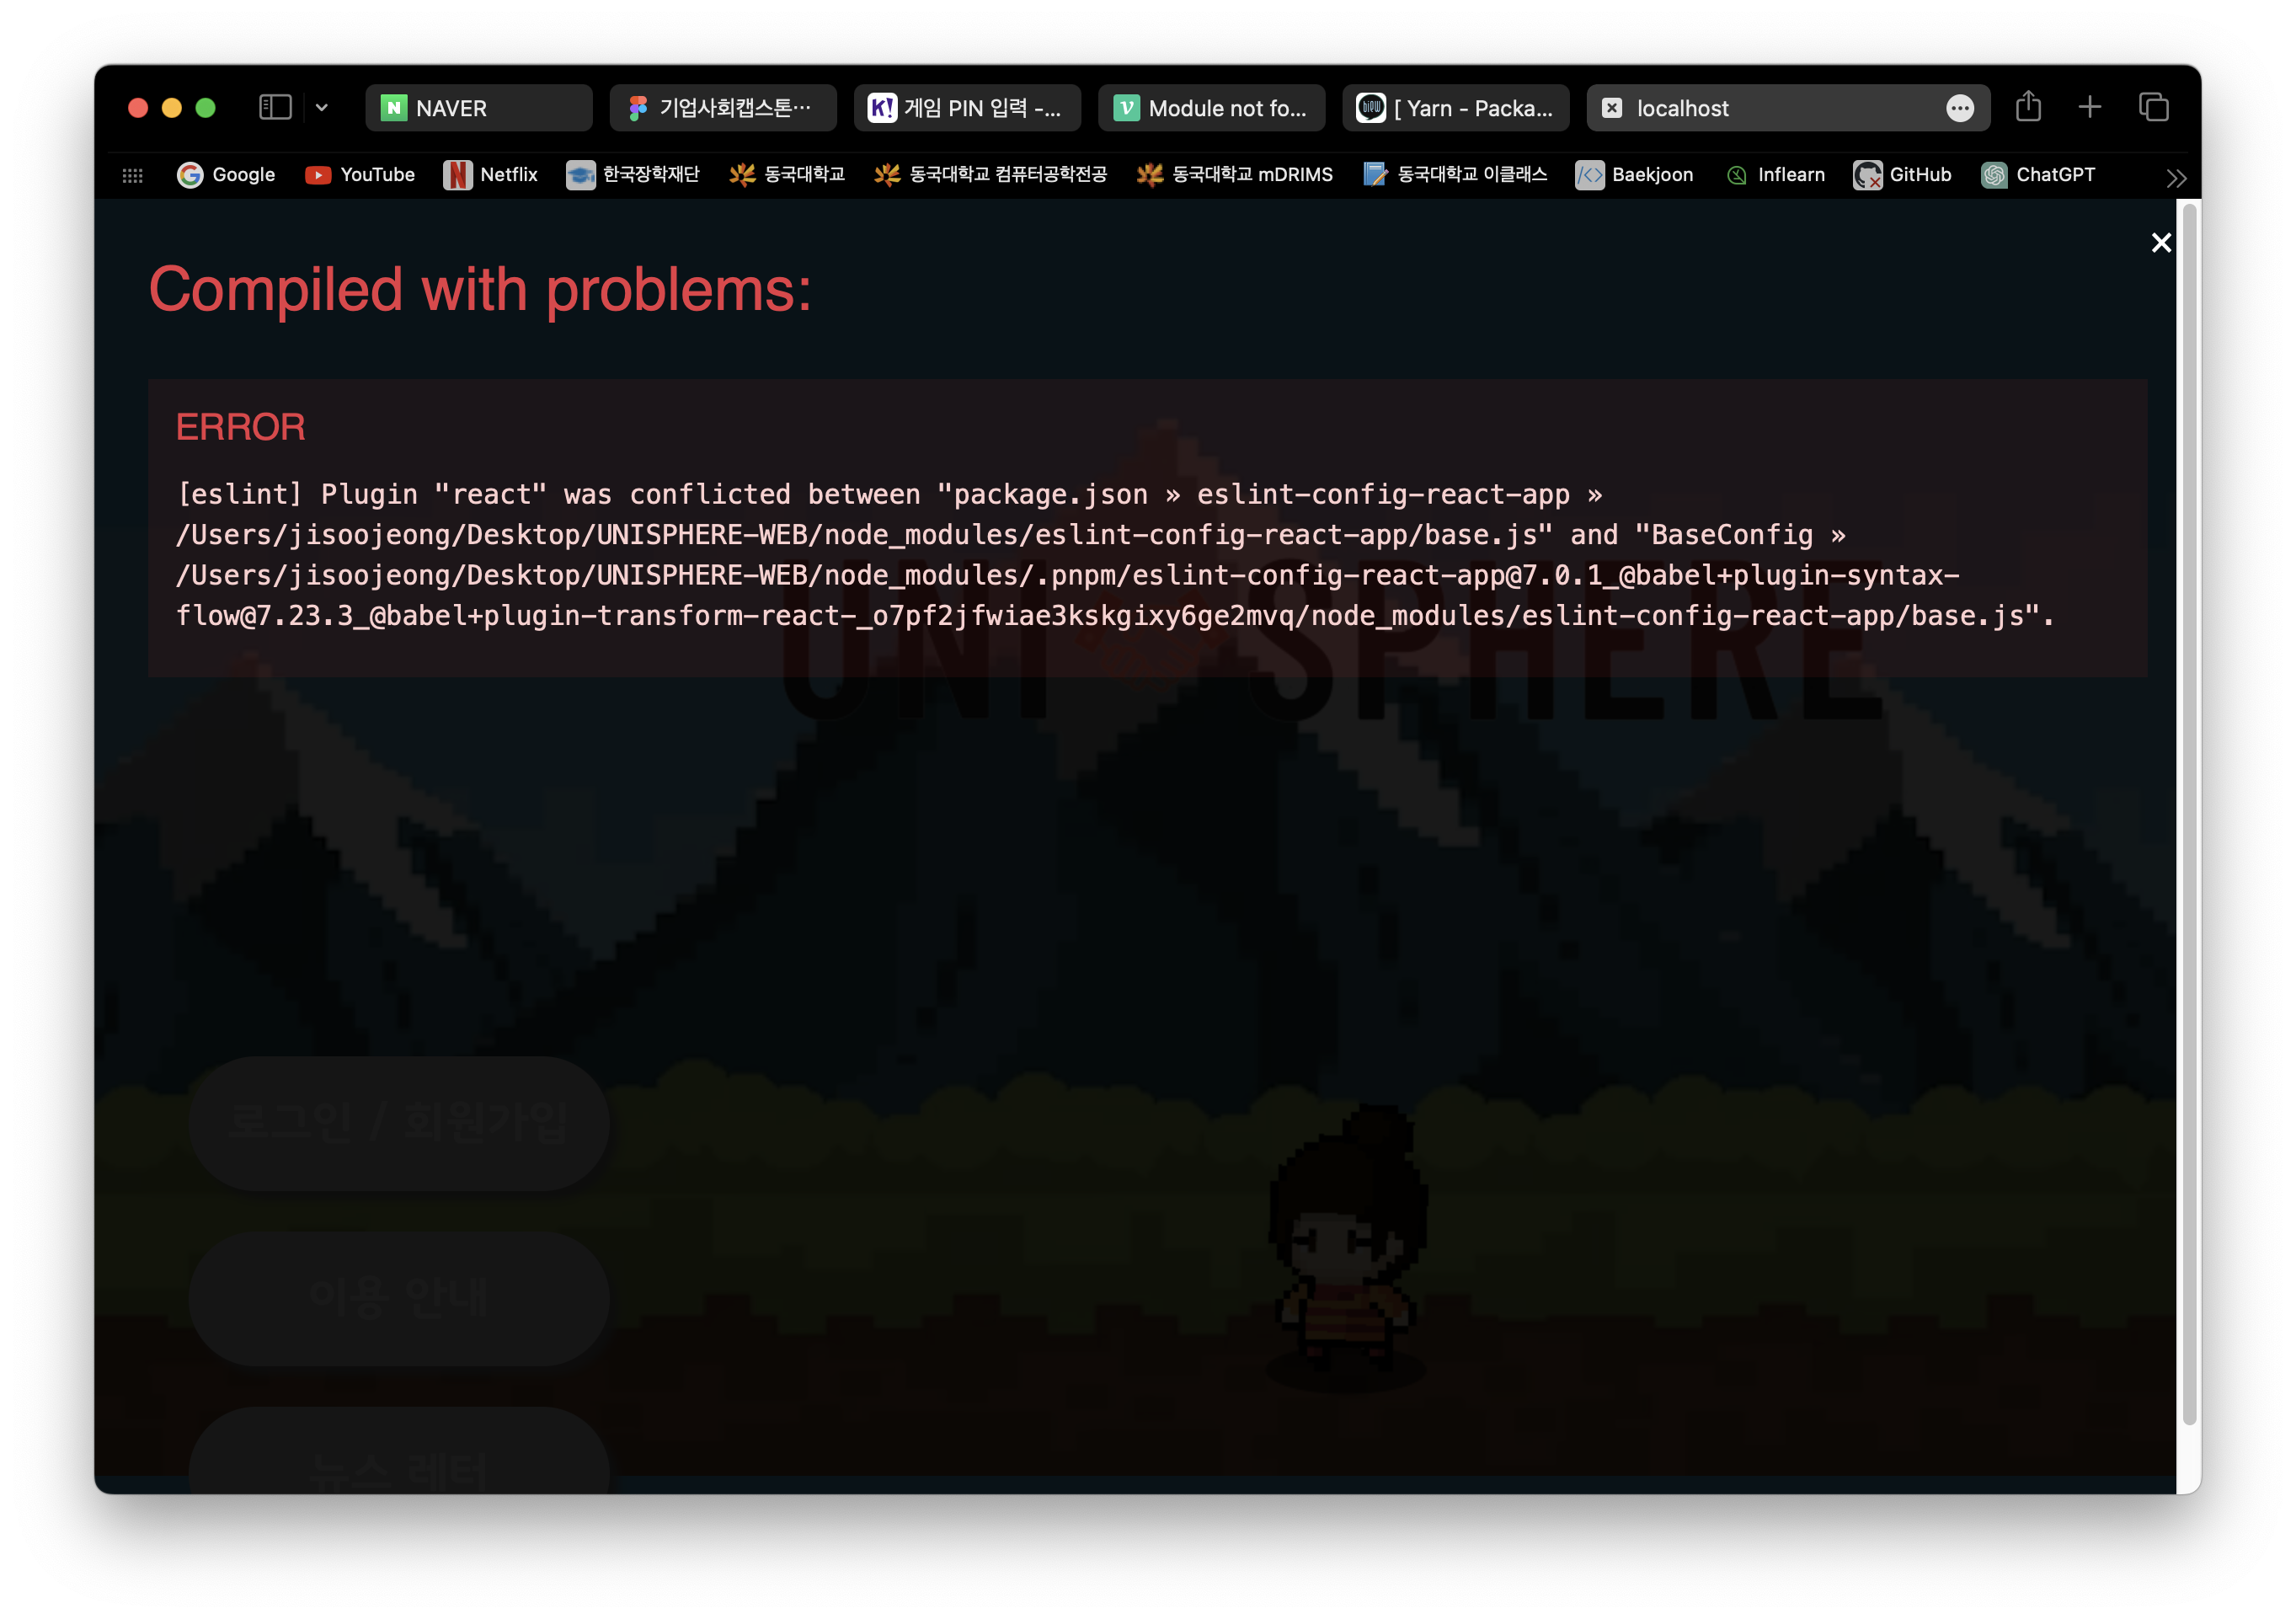Open the ChatGPT bookmark
Image resolution: width=2296 pixels, height=1619 pixels.
point(2038,175)
